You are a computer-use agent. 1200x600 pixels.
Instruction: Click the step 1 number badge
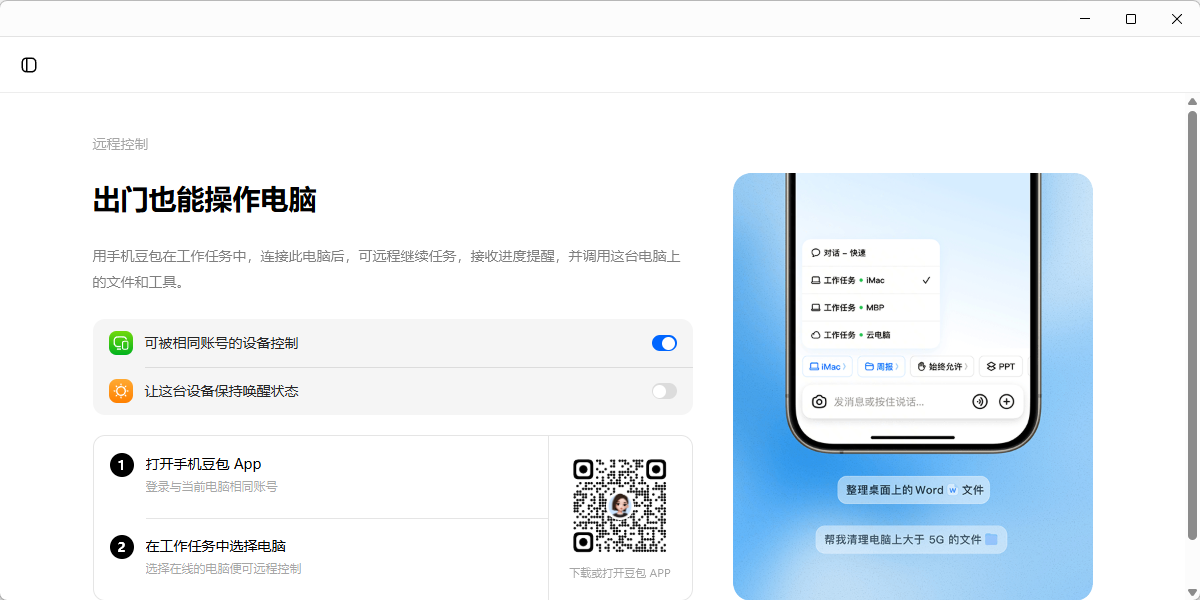click(121, 465)
